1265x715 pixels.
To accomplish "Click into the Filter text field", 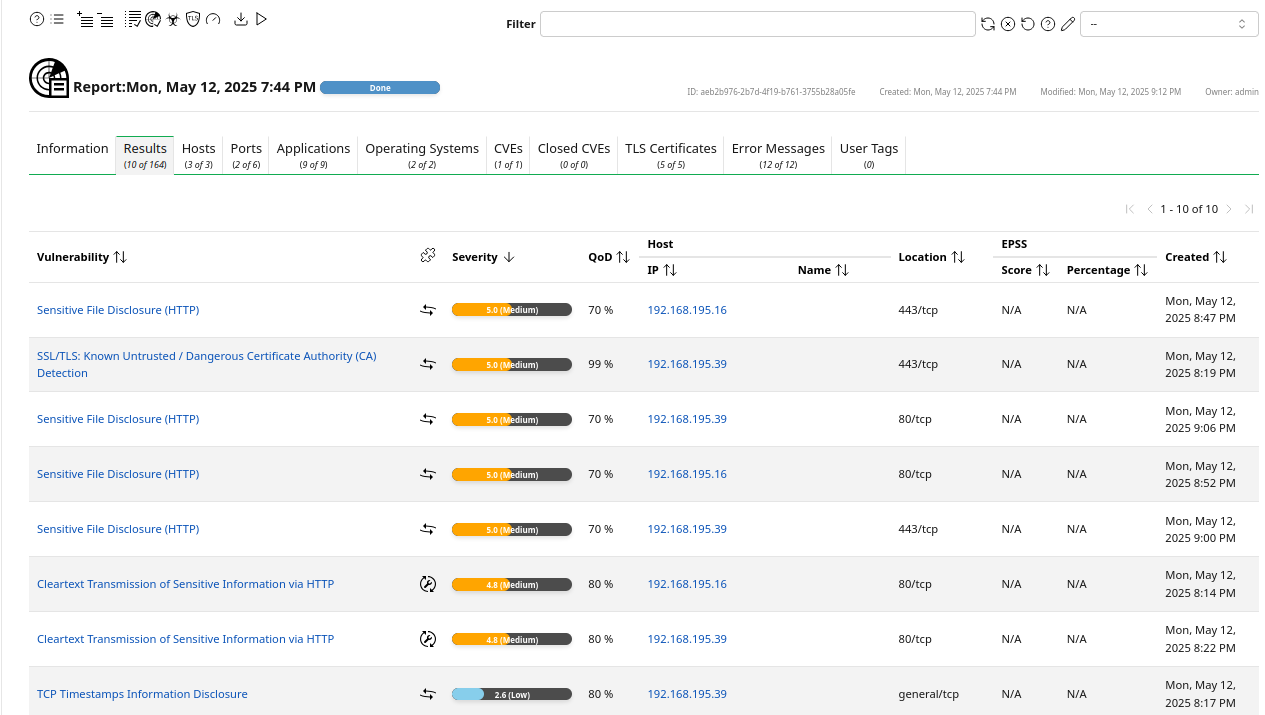I will tap(757, 24).
